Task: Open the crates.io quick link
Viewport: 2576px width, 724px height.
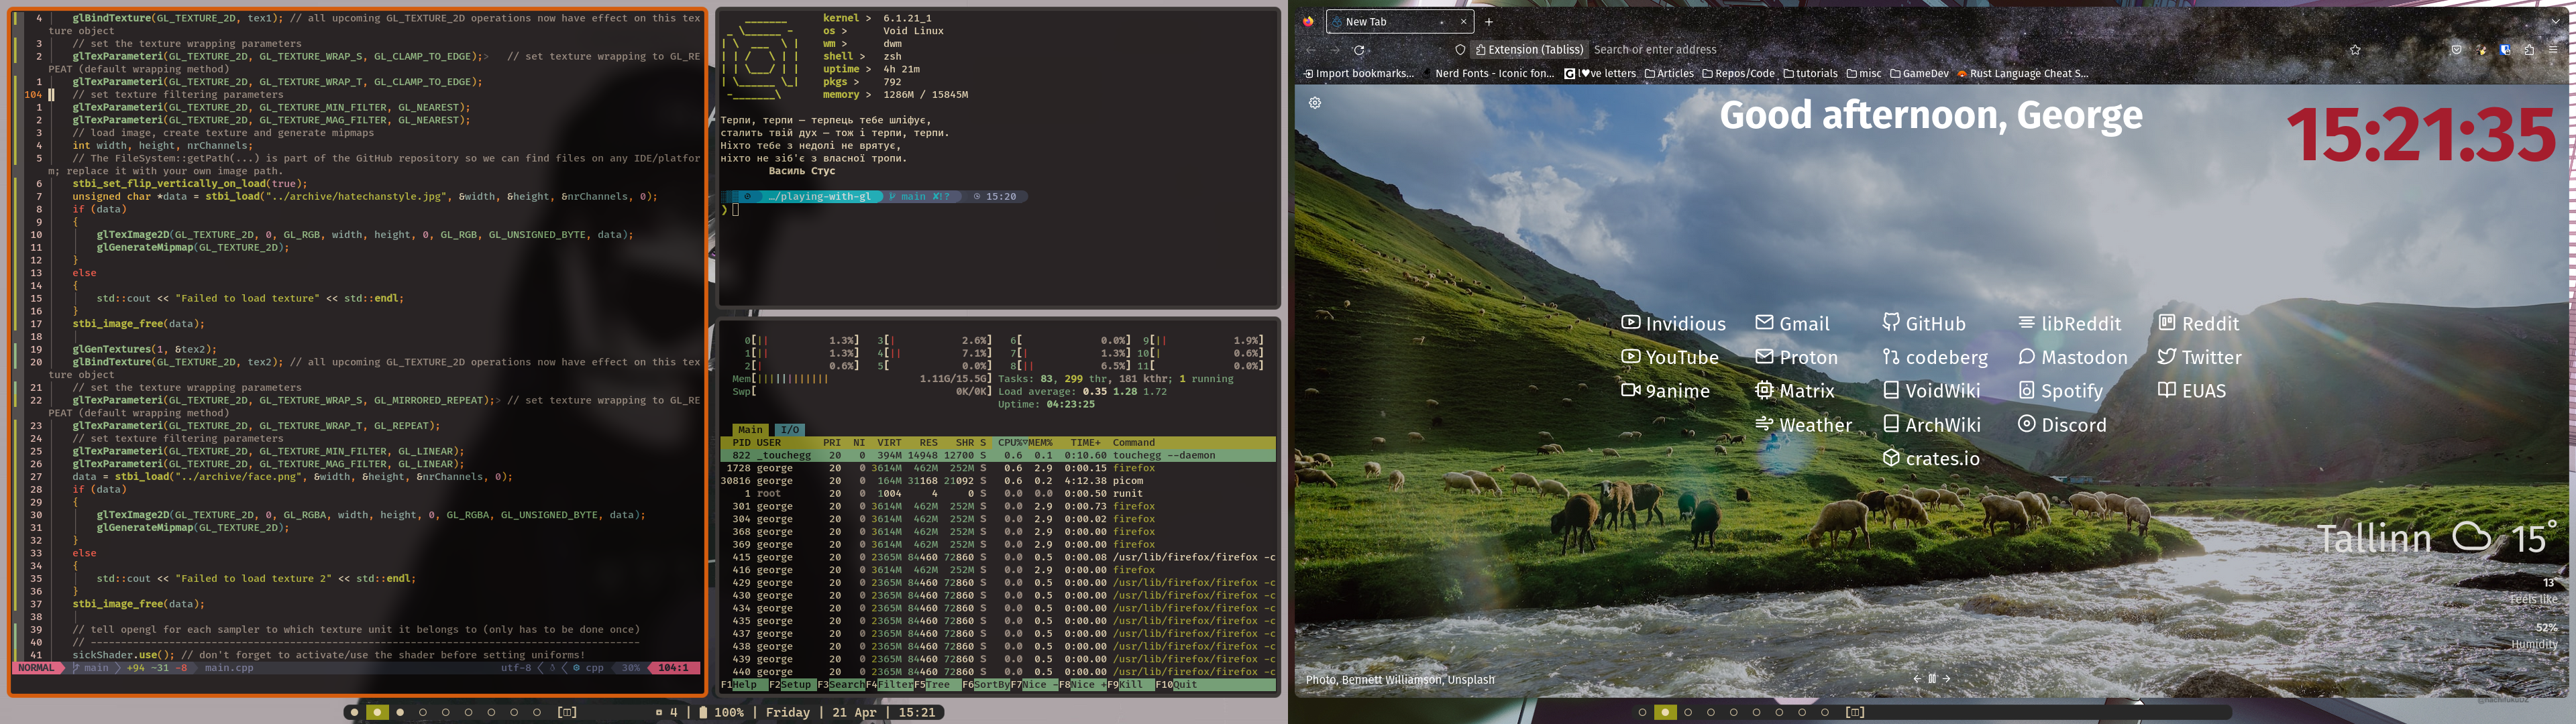Action: click(1931, 458)
